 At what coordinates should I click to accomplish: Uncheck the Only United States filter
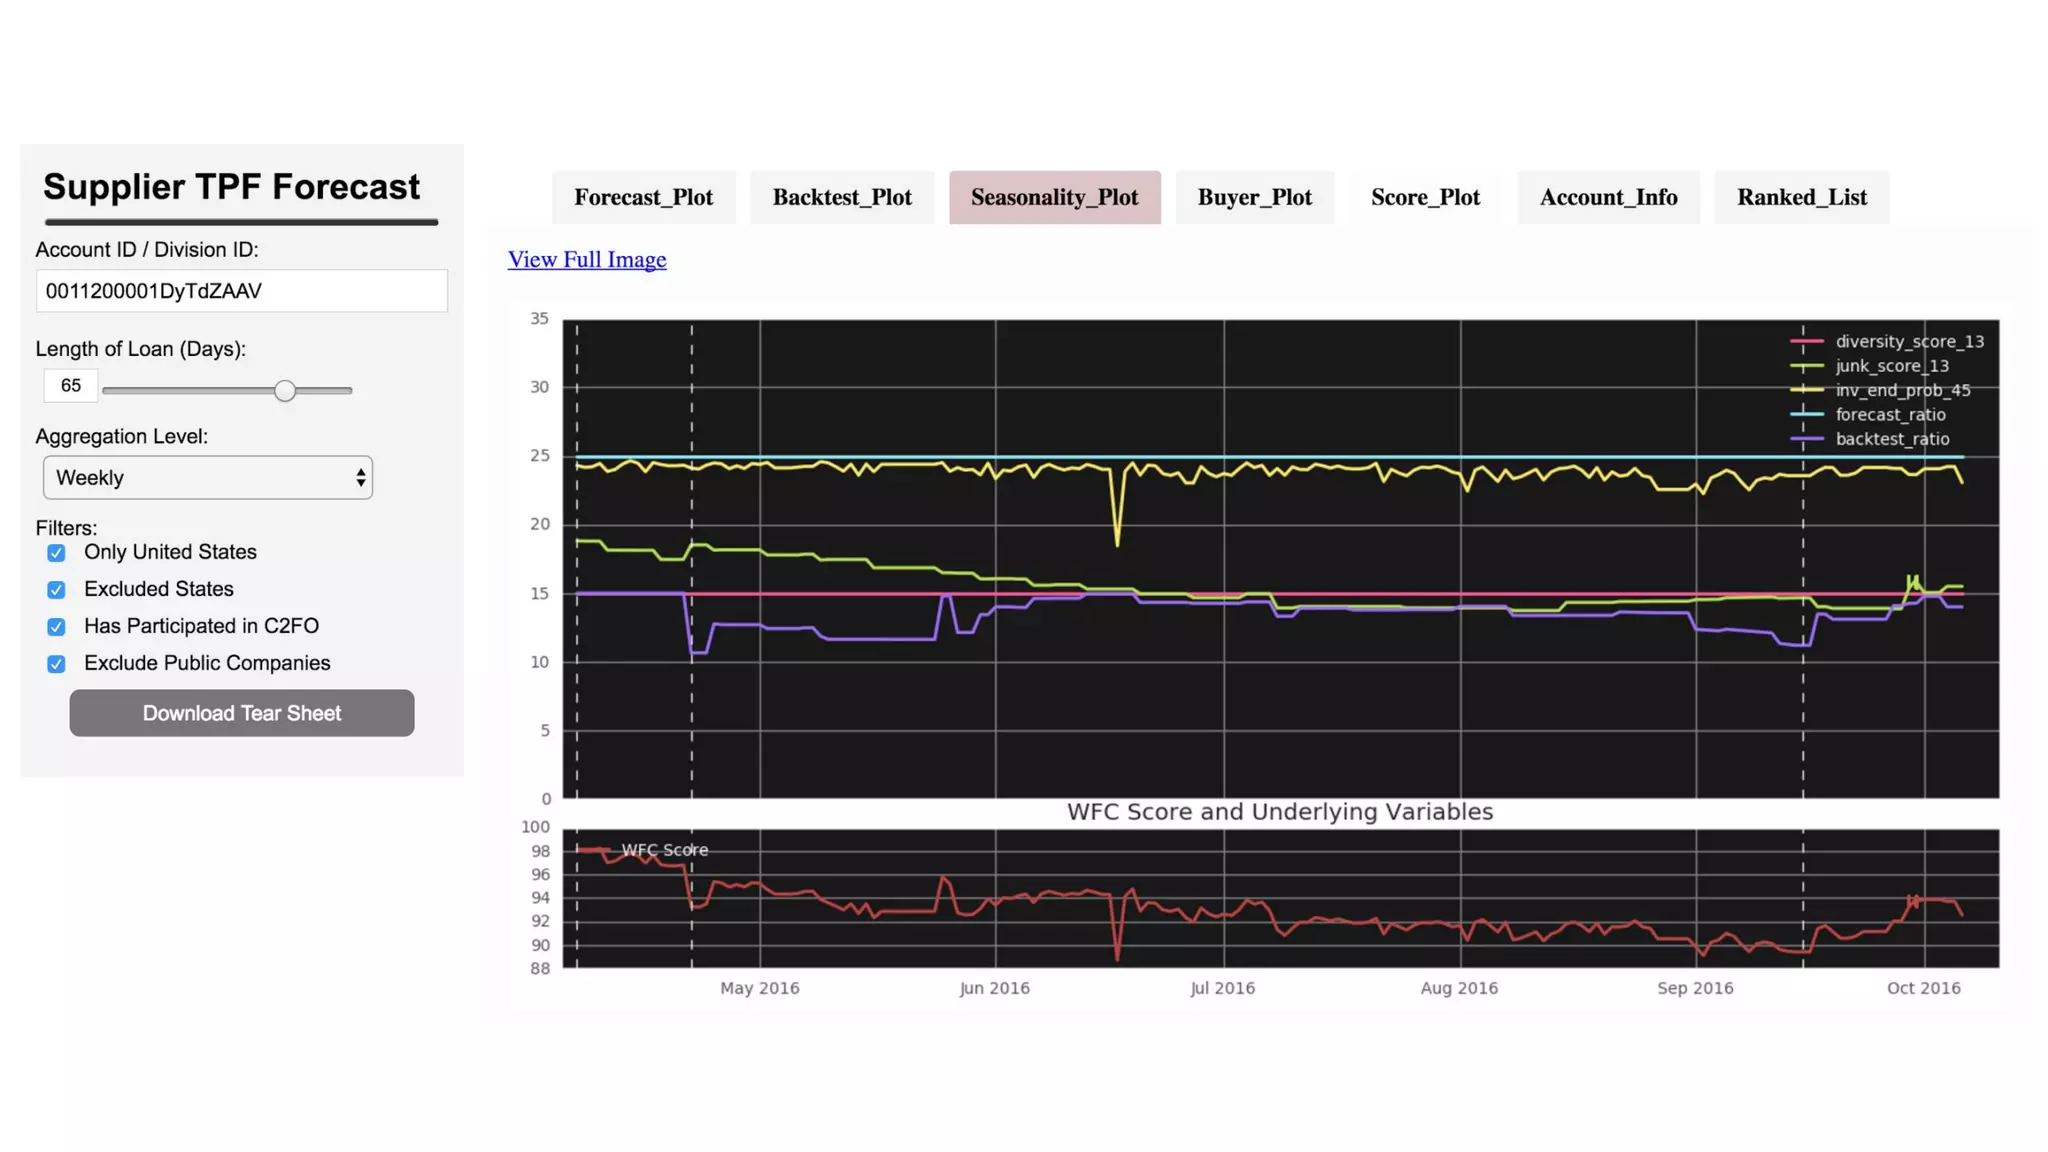click(57, 553)
